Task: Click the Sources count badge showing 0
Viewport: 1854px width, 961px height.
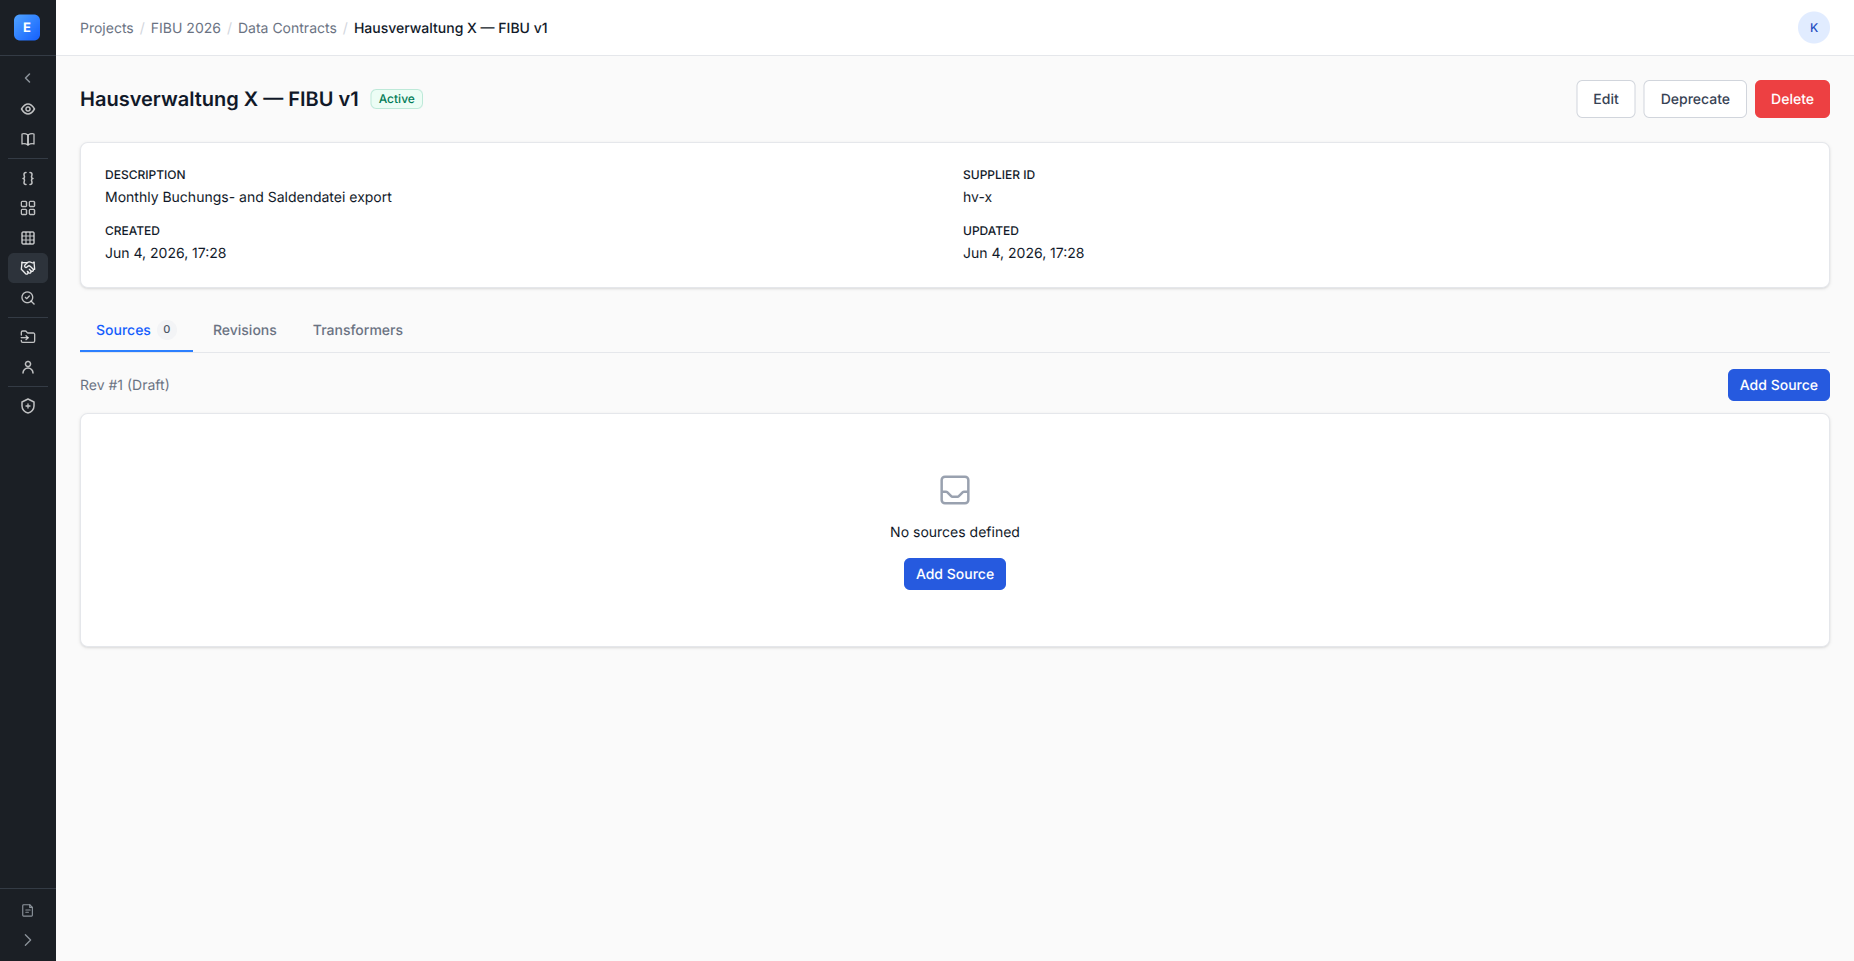Action: [167, 330]
